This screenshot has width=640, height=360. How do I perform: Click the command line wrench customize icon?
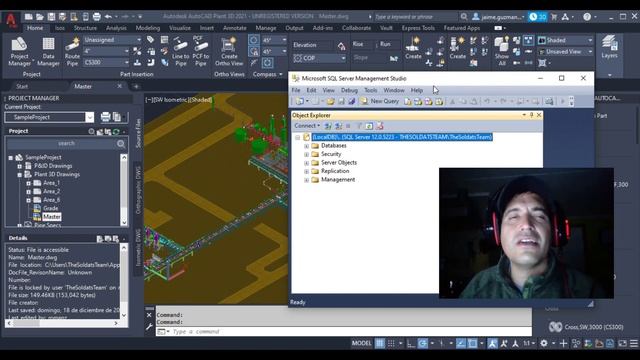149,327
